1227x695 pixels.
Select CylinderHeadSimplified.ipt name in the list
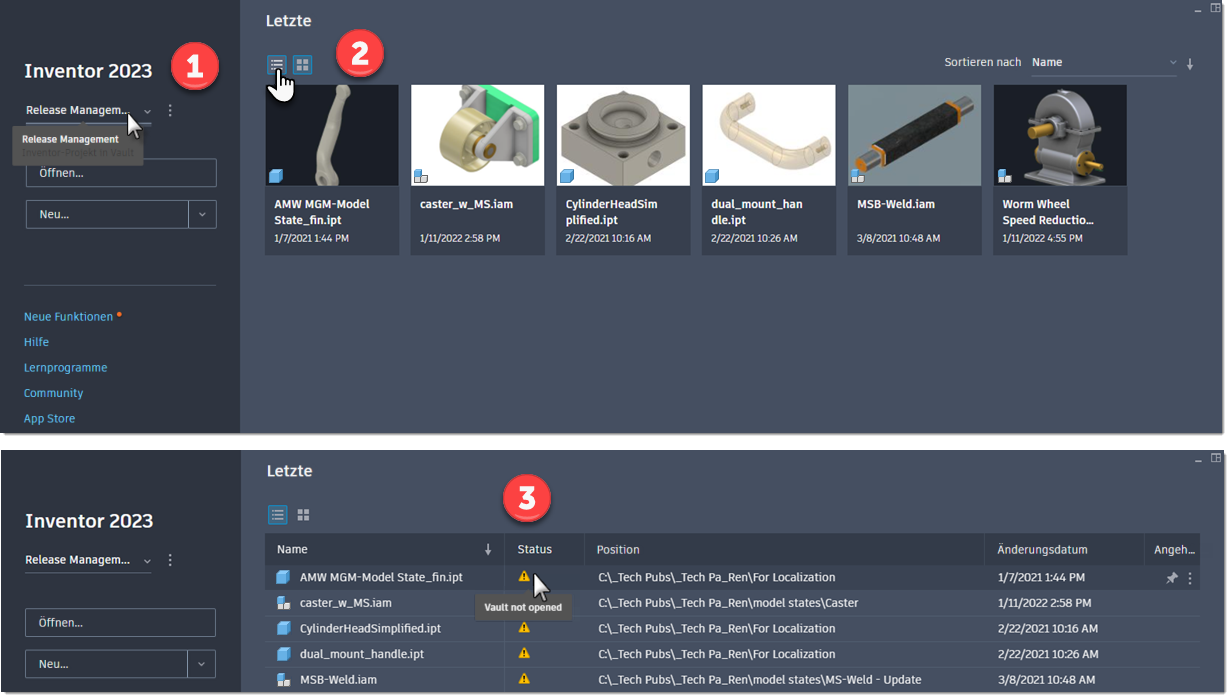(370, 628)
